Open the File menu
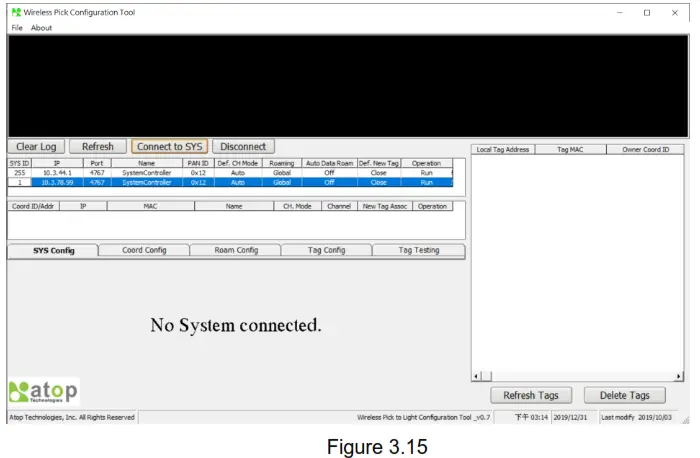The image size is (700, 458). coord(17,28)
